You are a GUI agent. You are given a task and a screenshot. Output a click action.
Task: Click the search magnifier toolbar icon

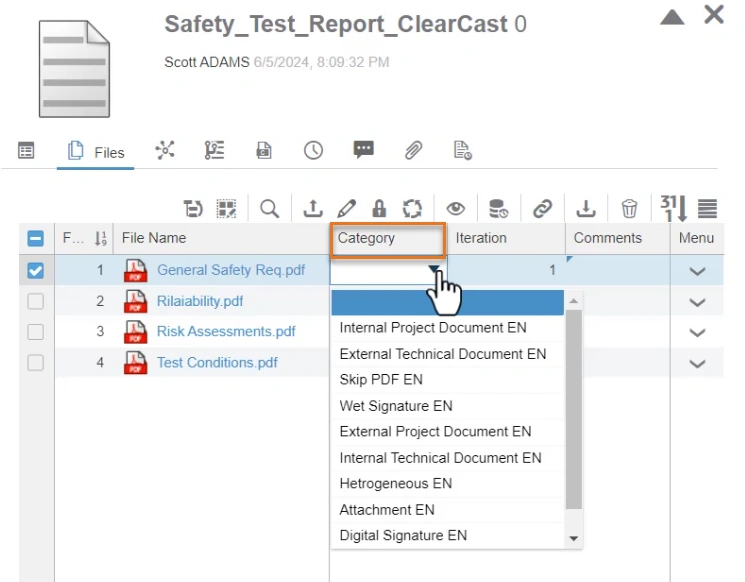[269, 209]
